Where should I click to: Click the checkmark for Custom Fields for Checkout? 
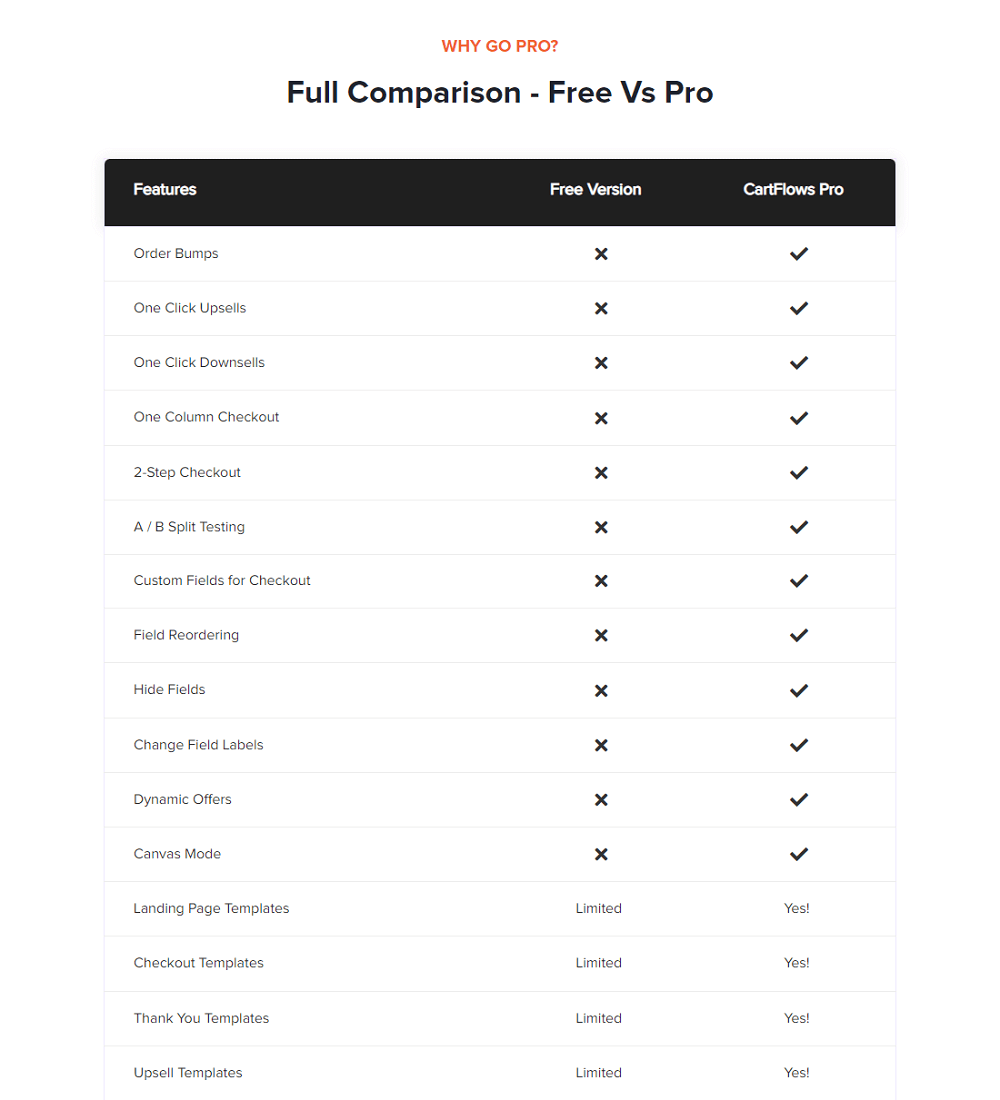pos(799,581)
